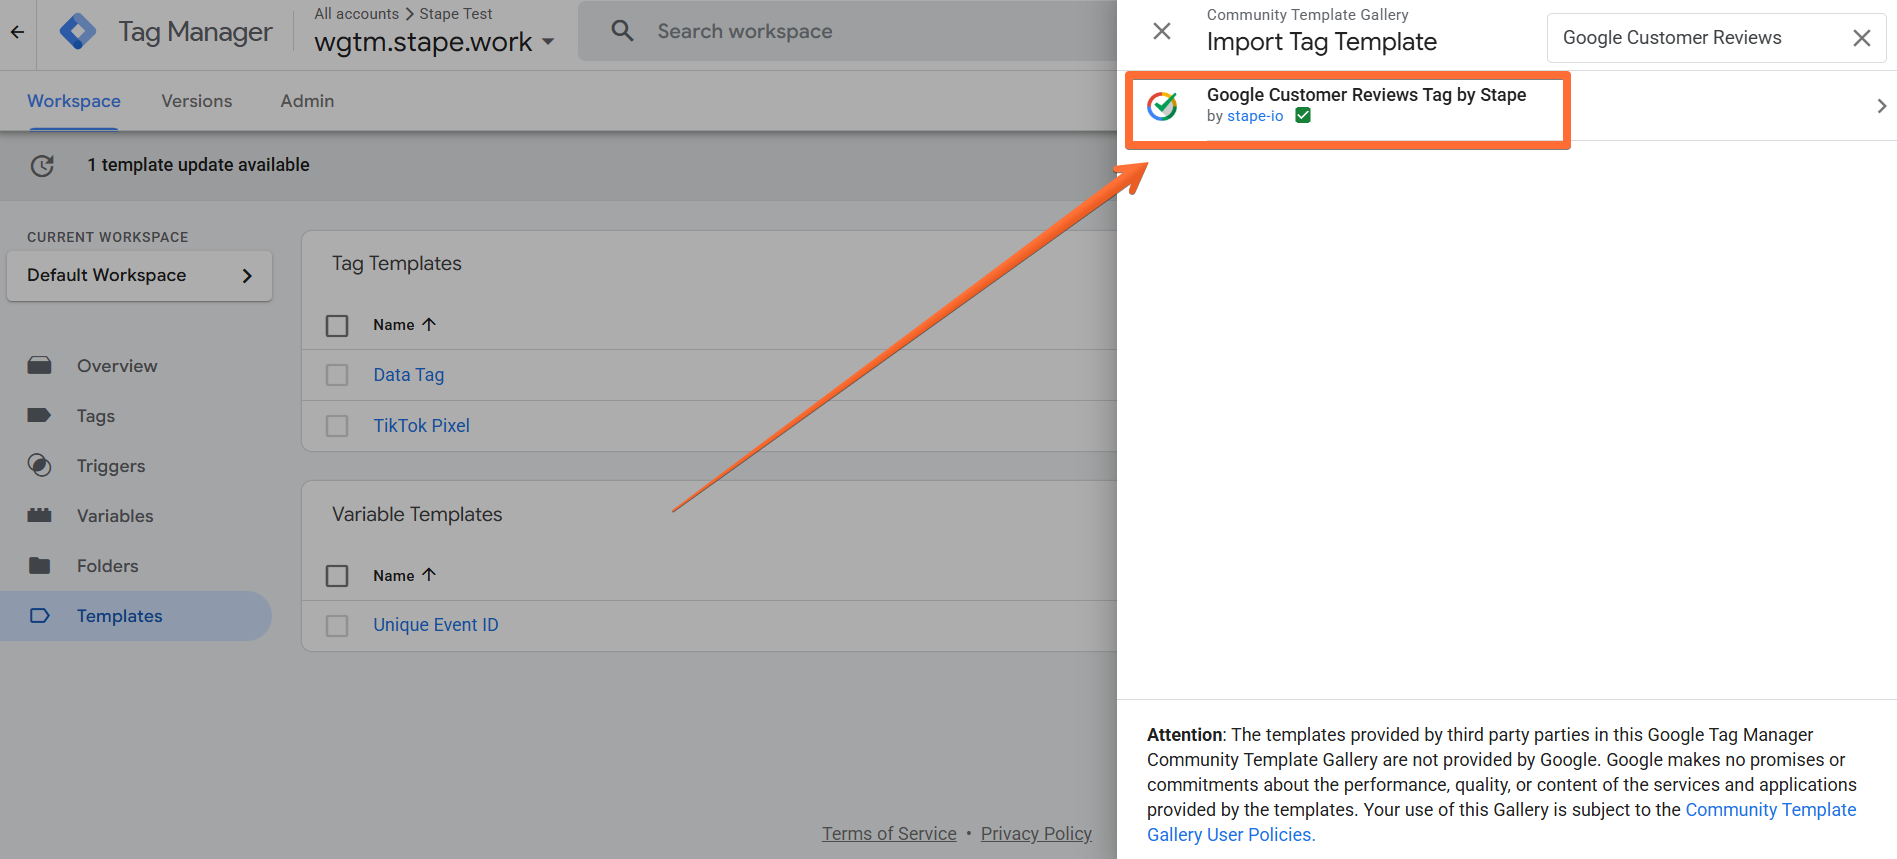Viewport: 1897px width, 859px height.
Task: Switch to the Admin tab
Action: tap(307, 101)
